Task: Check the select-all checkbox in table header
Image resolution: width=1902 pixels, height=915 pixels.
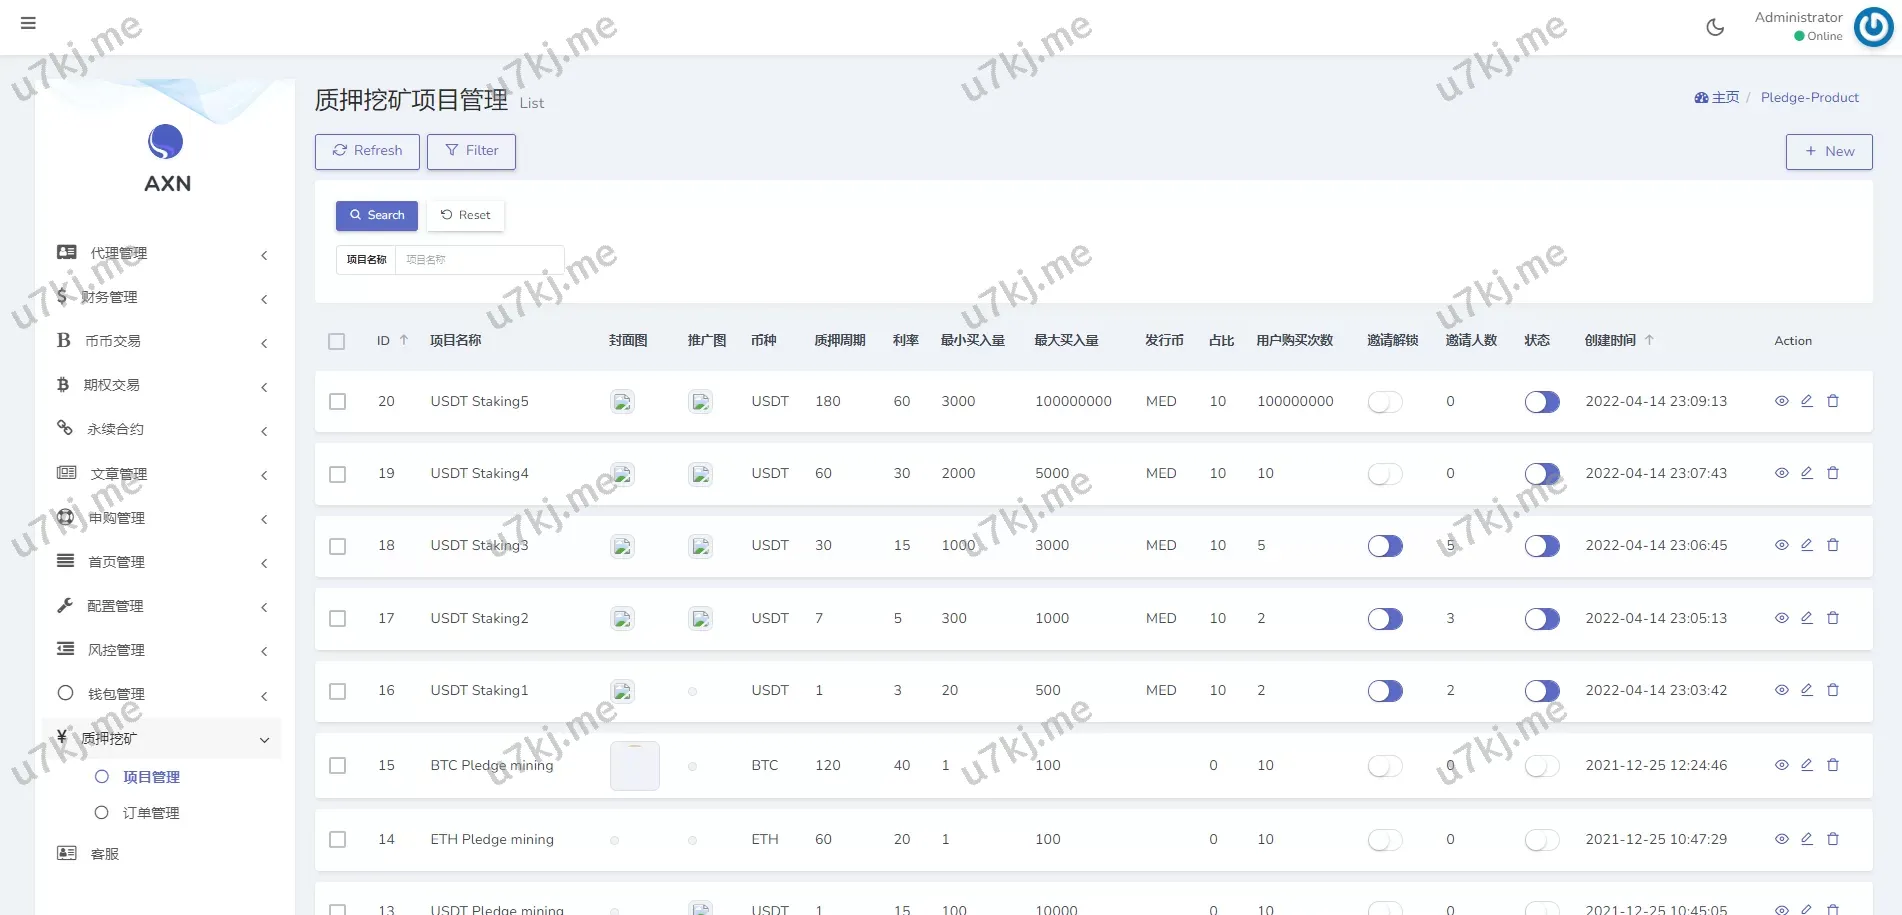Action: [337, 341]
